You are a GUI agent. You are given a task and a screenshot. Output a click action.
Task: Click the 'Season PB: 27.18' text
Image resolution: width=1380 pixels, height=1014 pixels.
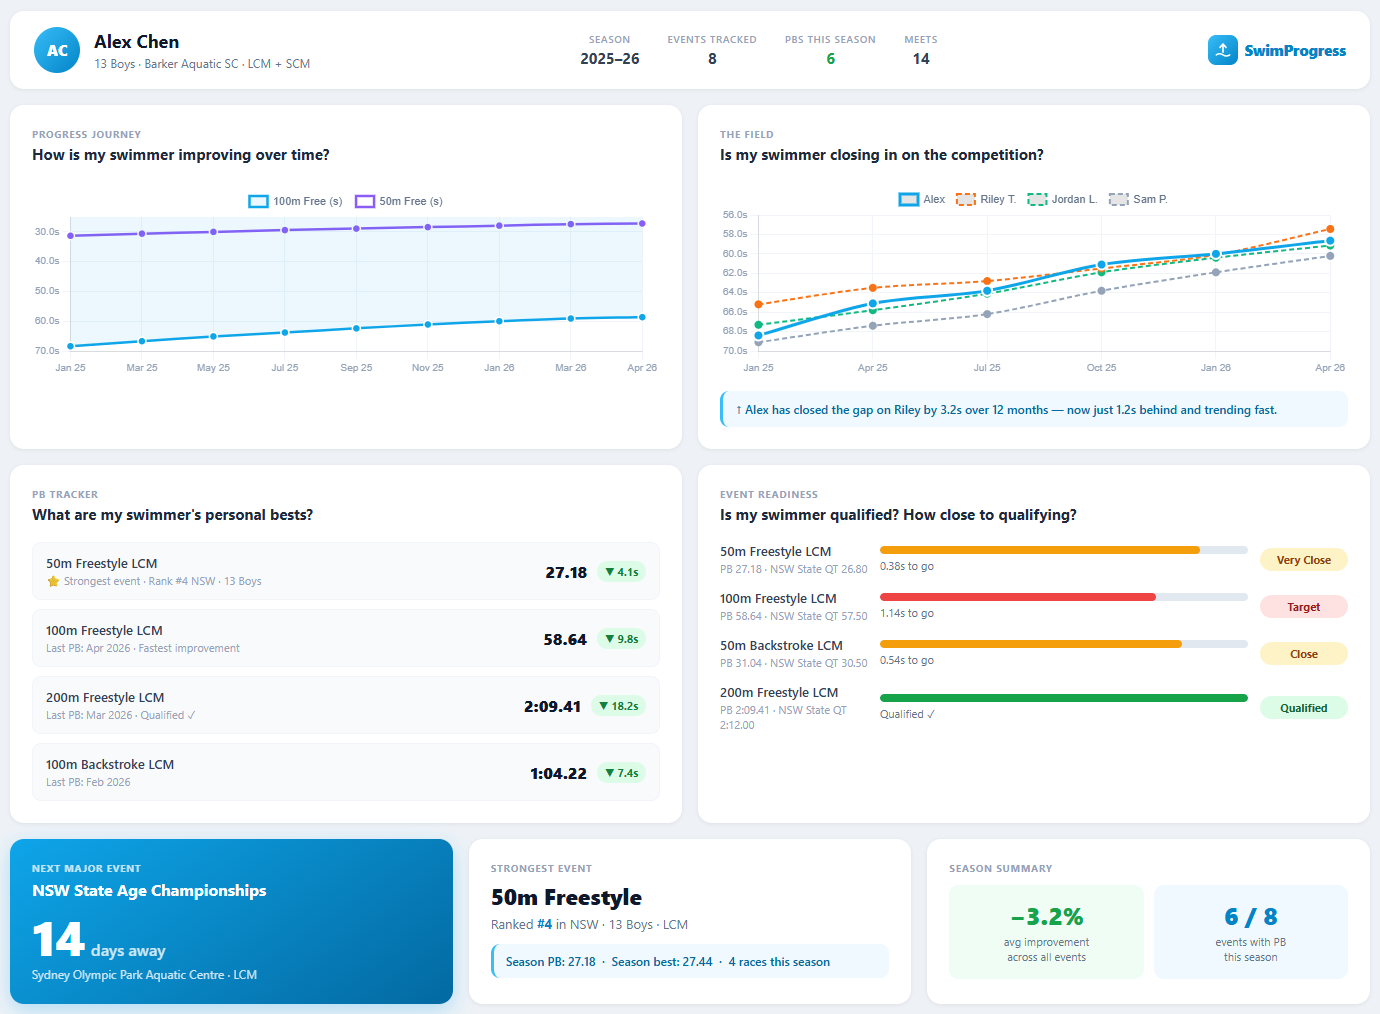tap(550, 962)
